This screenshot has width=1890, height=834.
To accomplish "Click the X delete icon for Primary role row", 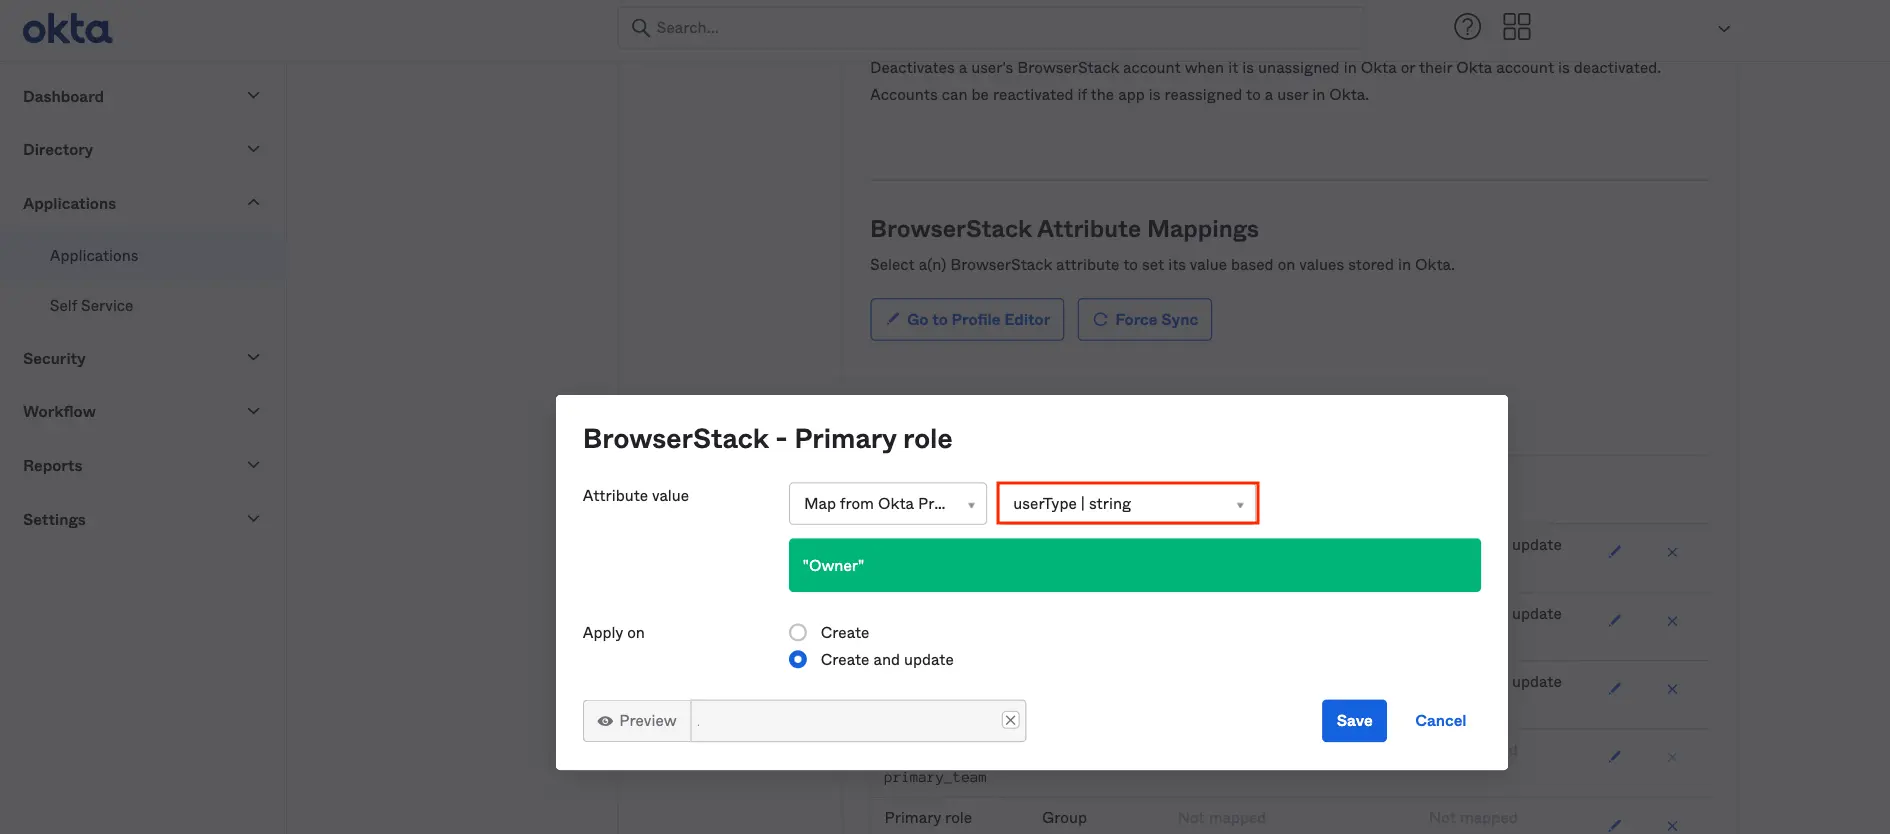I will (x=1672, y=825).
